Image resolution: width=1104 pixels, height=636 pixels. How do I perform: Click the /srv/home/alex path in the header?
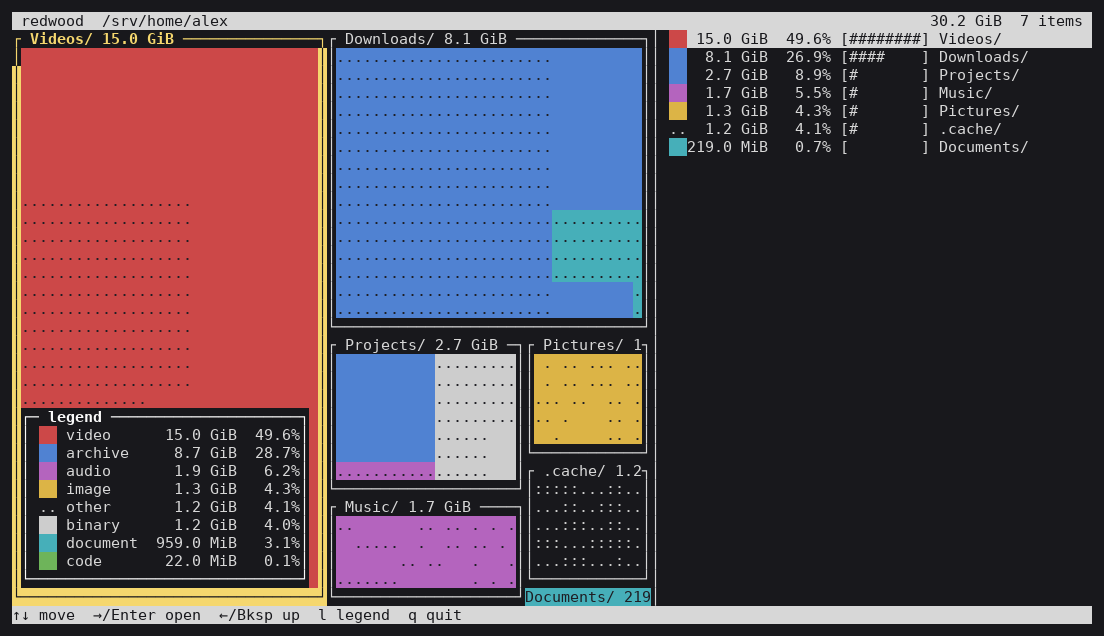(165, 21)
